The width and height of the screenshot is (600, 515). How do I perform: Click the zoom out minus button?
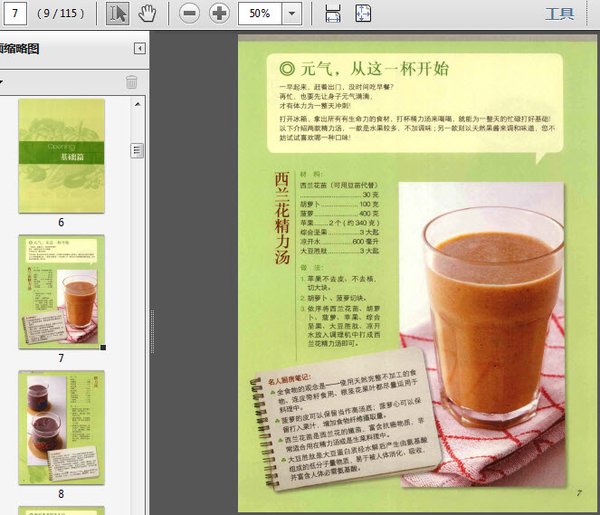189,13
